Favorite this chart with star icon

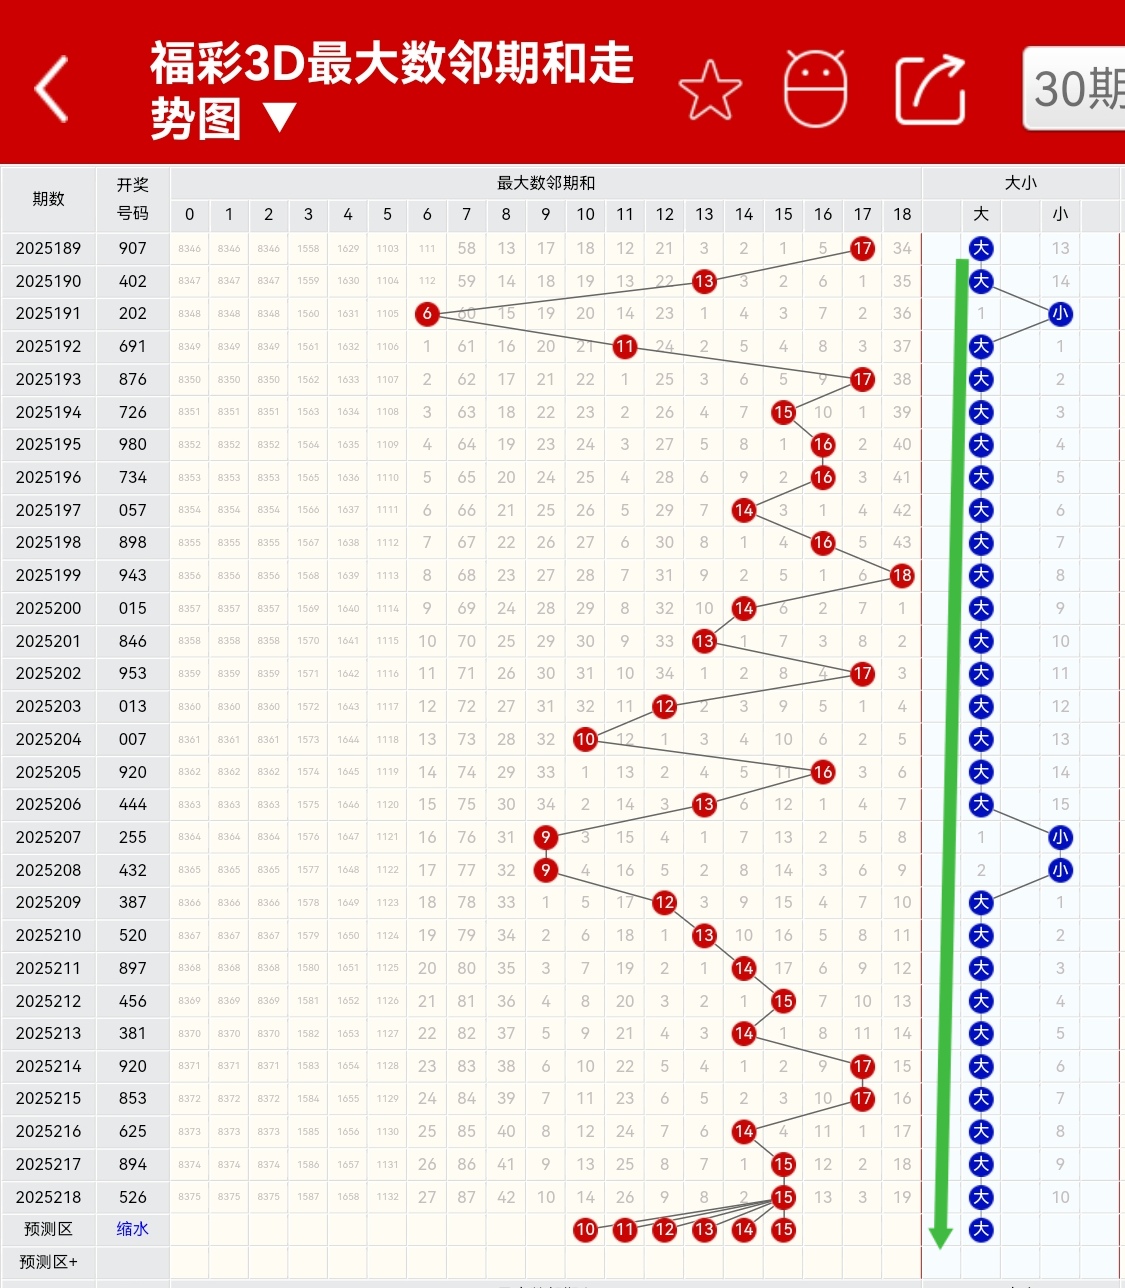[x=710, y=90]
